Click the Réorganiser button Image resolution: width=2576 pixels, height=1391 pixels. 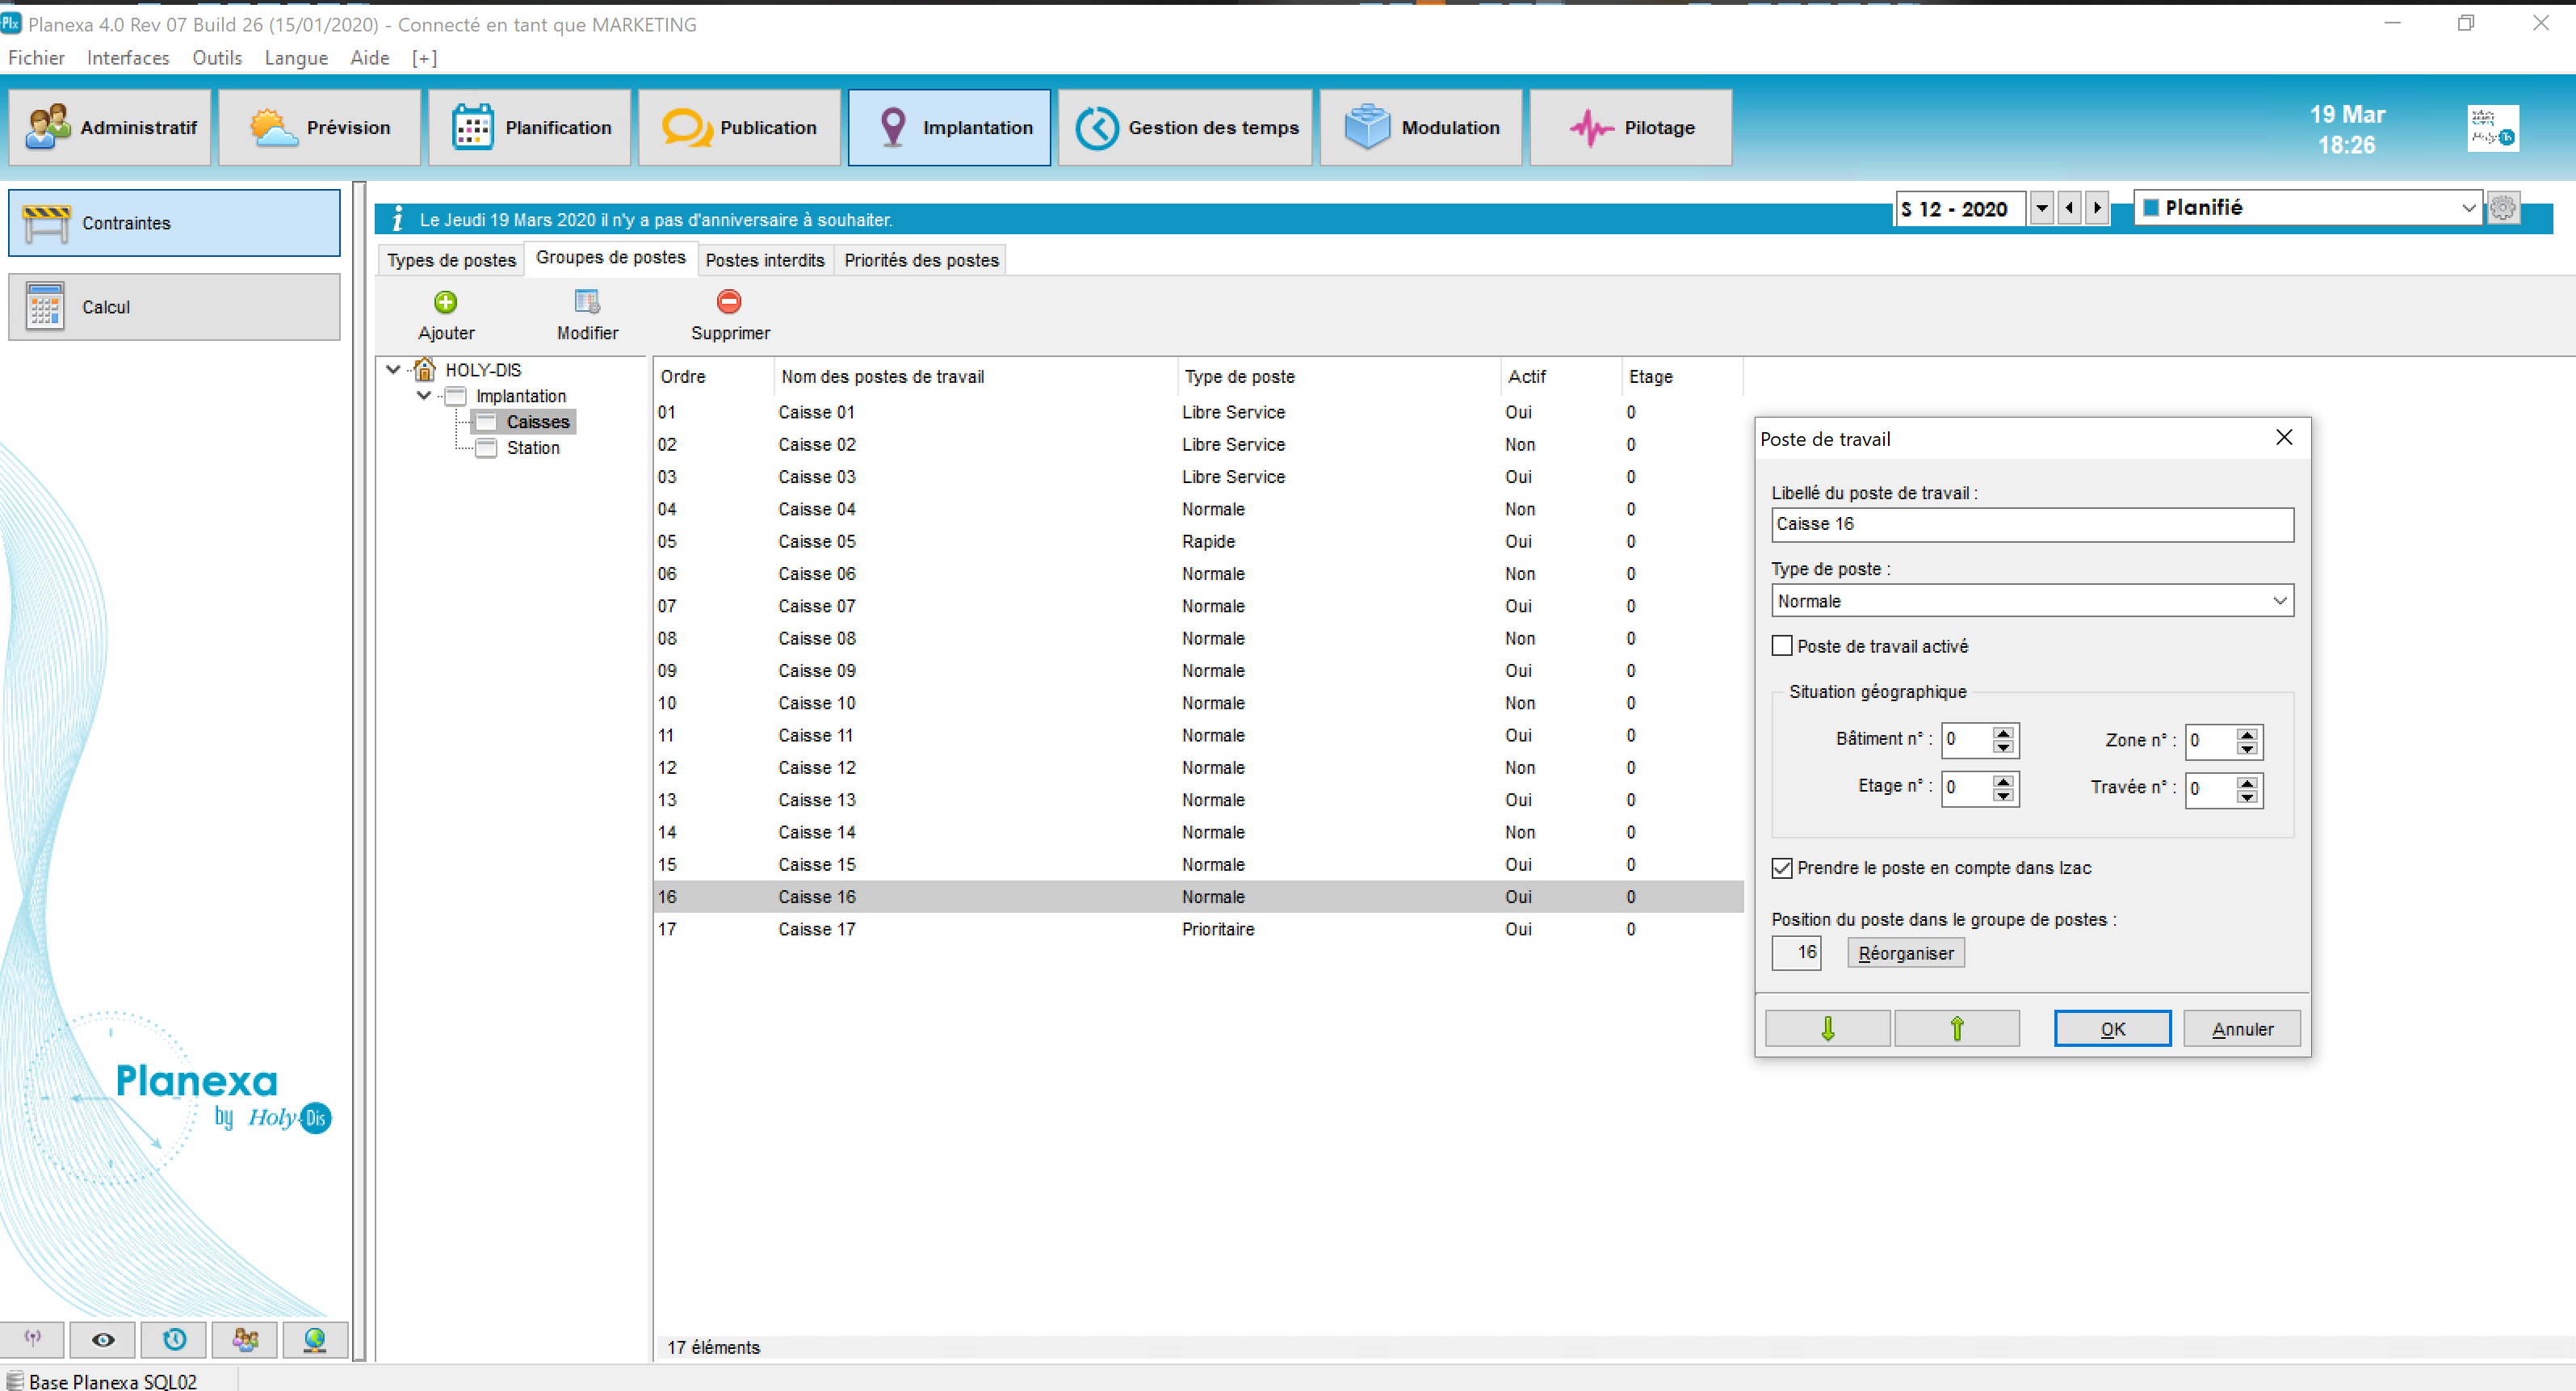coord(1906,953)
